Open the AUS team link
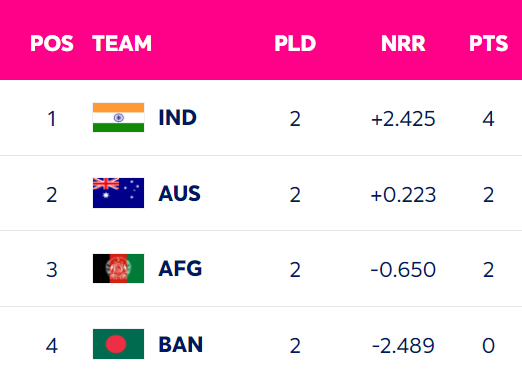This screenshot has height=379, width=522. (179, 193)
